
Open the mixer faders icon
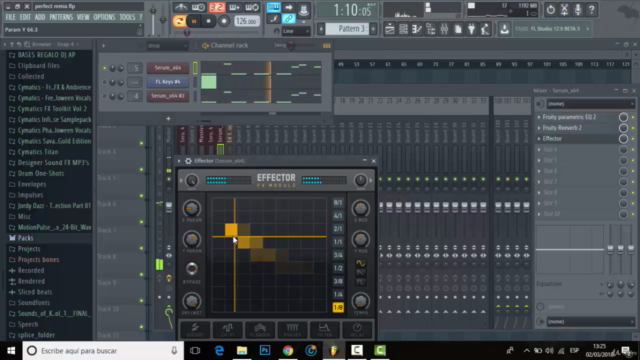click(444, 29)
